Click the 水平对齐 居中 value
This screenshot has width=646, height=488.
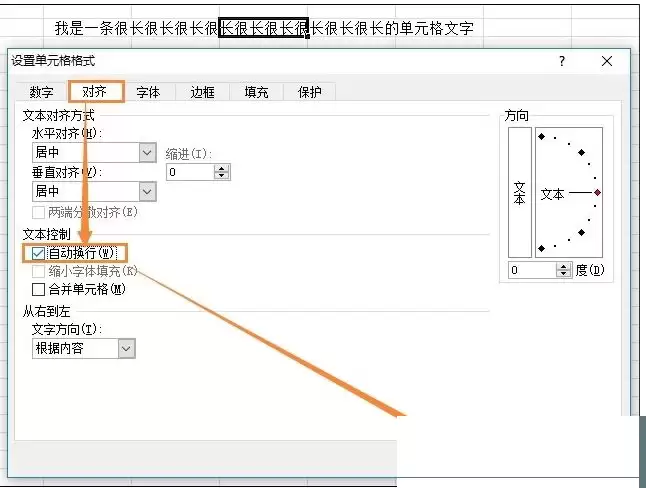coord(47,152)
